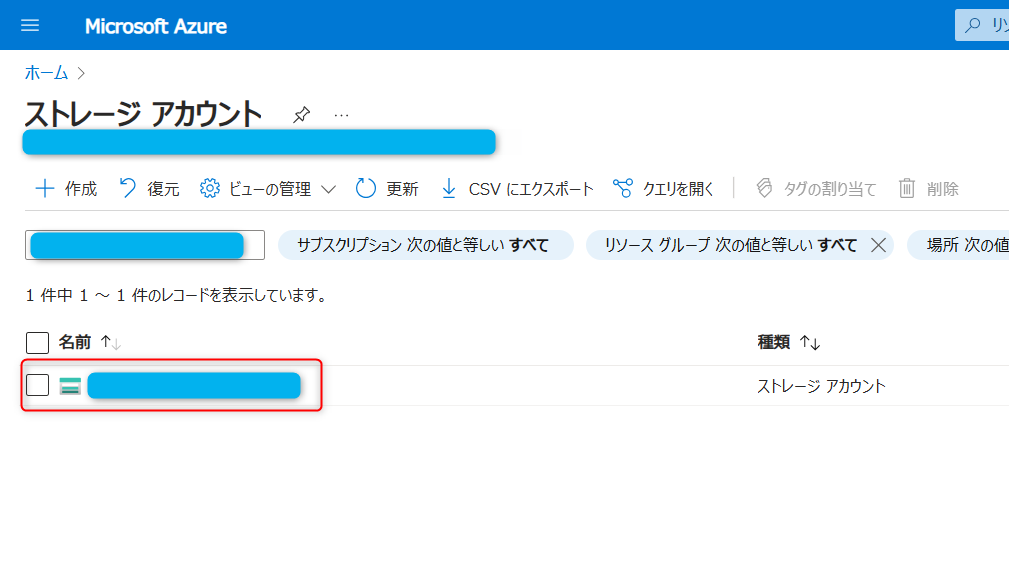This screenshot has height=572, width=1009.
Task: Expand the ビューの管理 dropdown chevron
Action: pos(329,189)
